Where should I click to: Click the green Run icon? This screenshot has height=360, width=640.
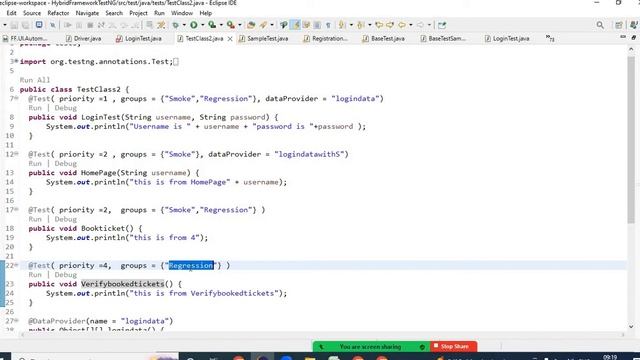pyautogui.click(x=194, y=25)
